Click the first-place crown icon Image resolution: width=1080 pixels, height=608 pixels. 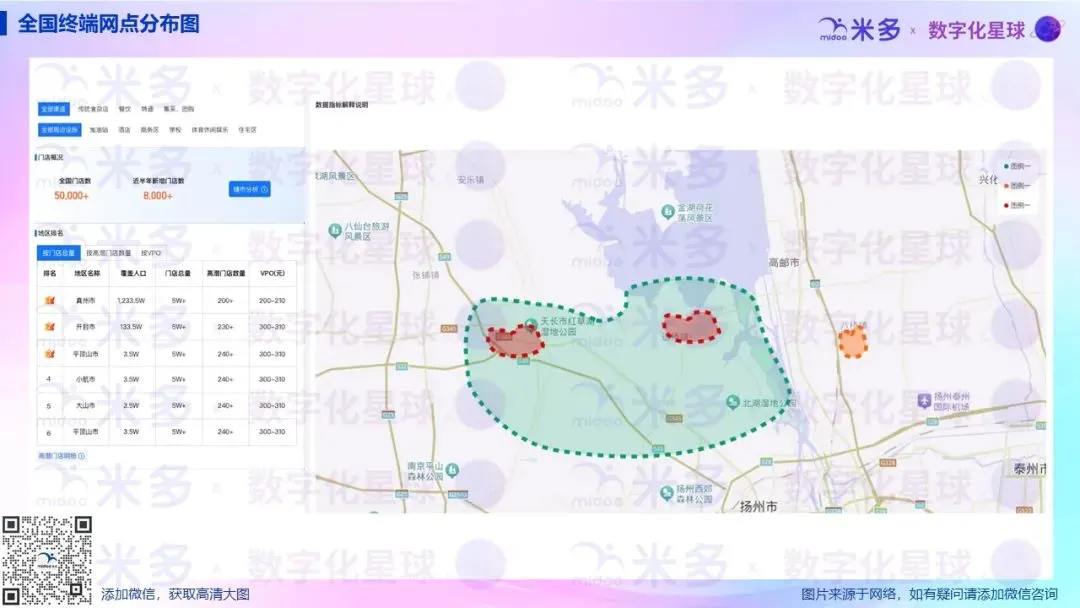[x=50, y=300]
